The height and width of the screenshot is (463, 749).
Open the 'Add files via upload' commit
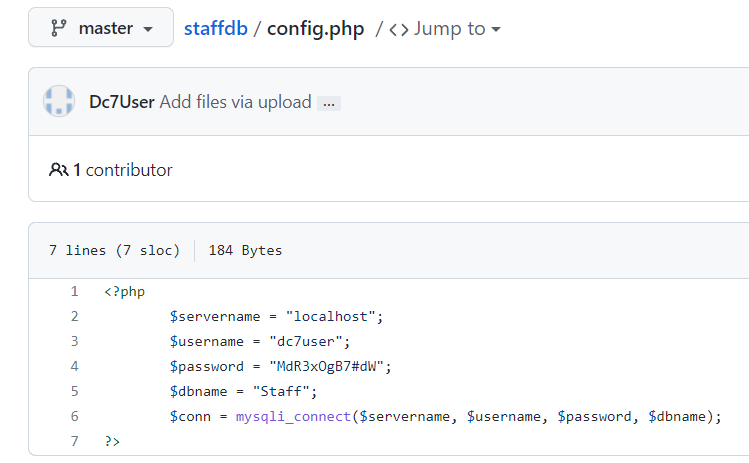(x=235, y=102)
